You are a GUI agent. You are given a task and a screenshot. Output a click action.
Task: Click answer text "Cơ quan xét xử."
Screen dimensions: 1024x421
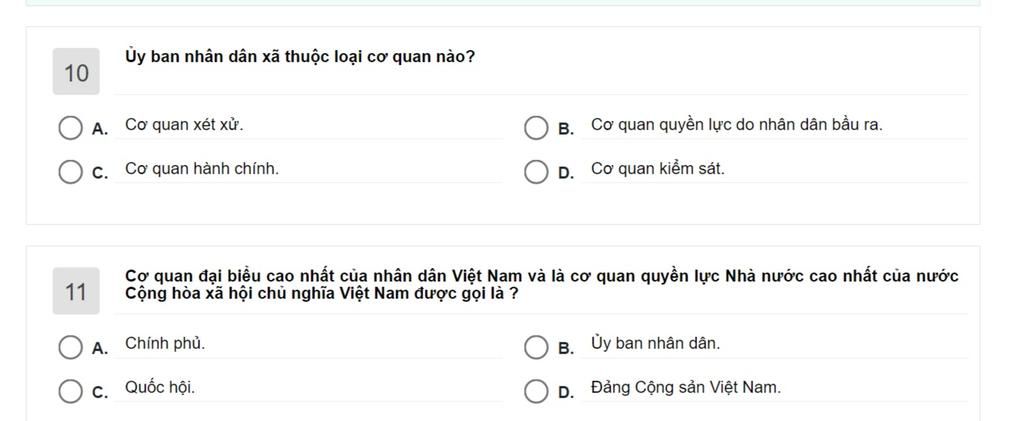pyautogui.click(x=184, y=125)
